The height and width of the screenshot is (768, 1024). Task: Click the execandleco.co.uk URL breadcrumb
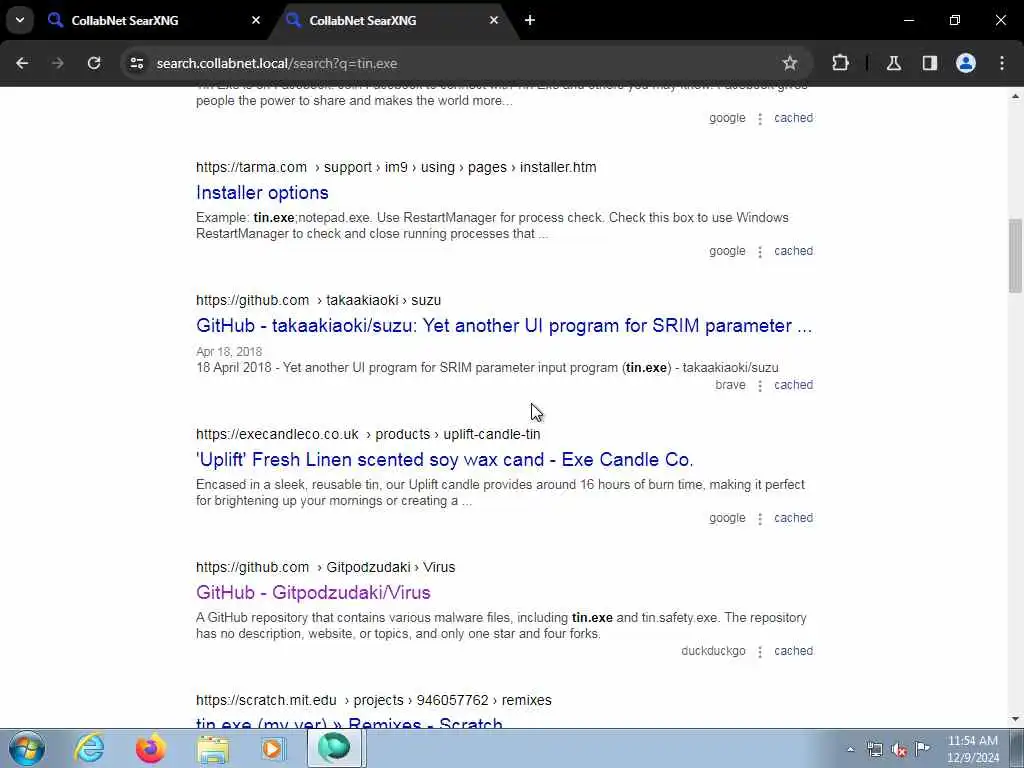(368, 434)
